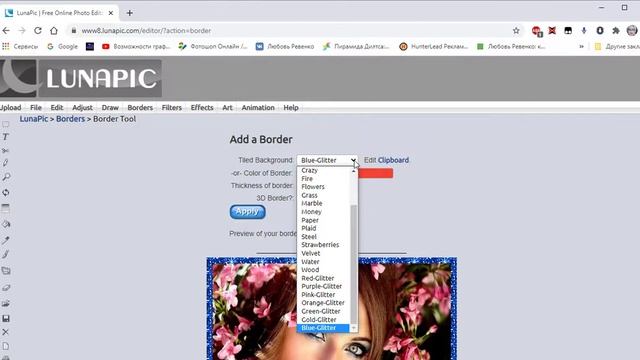Select the magnifier zoom tool
This screenshot has width=640, height=360.
pos(6,177)
